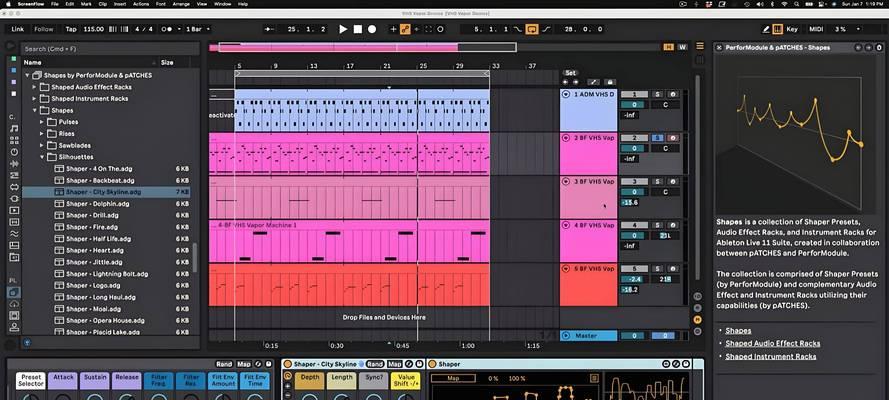Viewport: 889px width, 400px height.
Task: Open the Max for Live category icon
Action: click(x=14, y=187)
